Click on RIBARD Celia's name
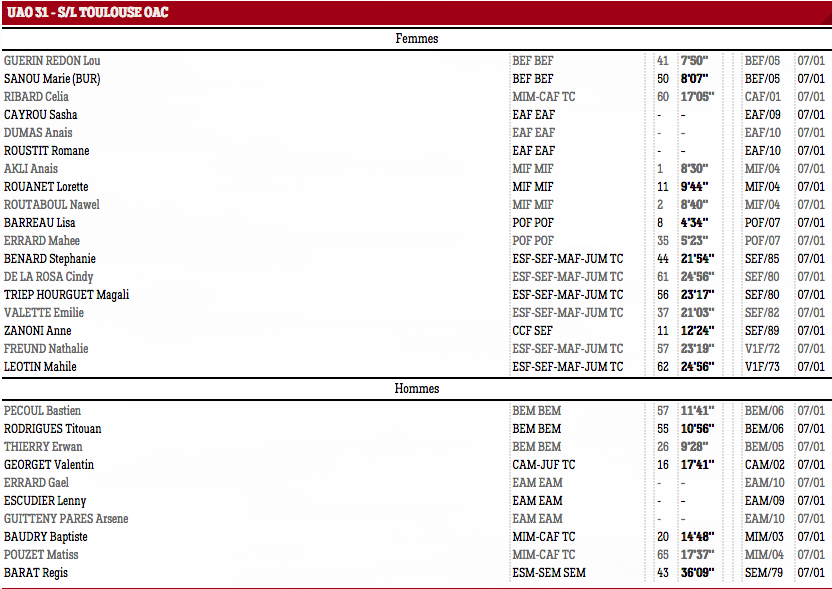 click(x=36, y=97)
